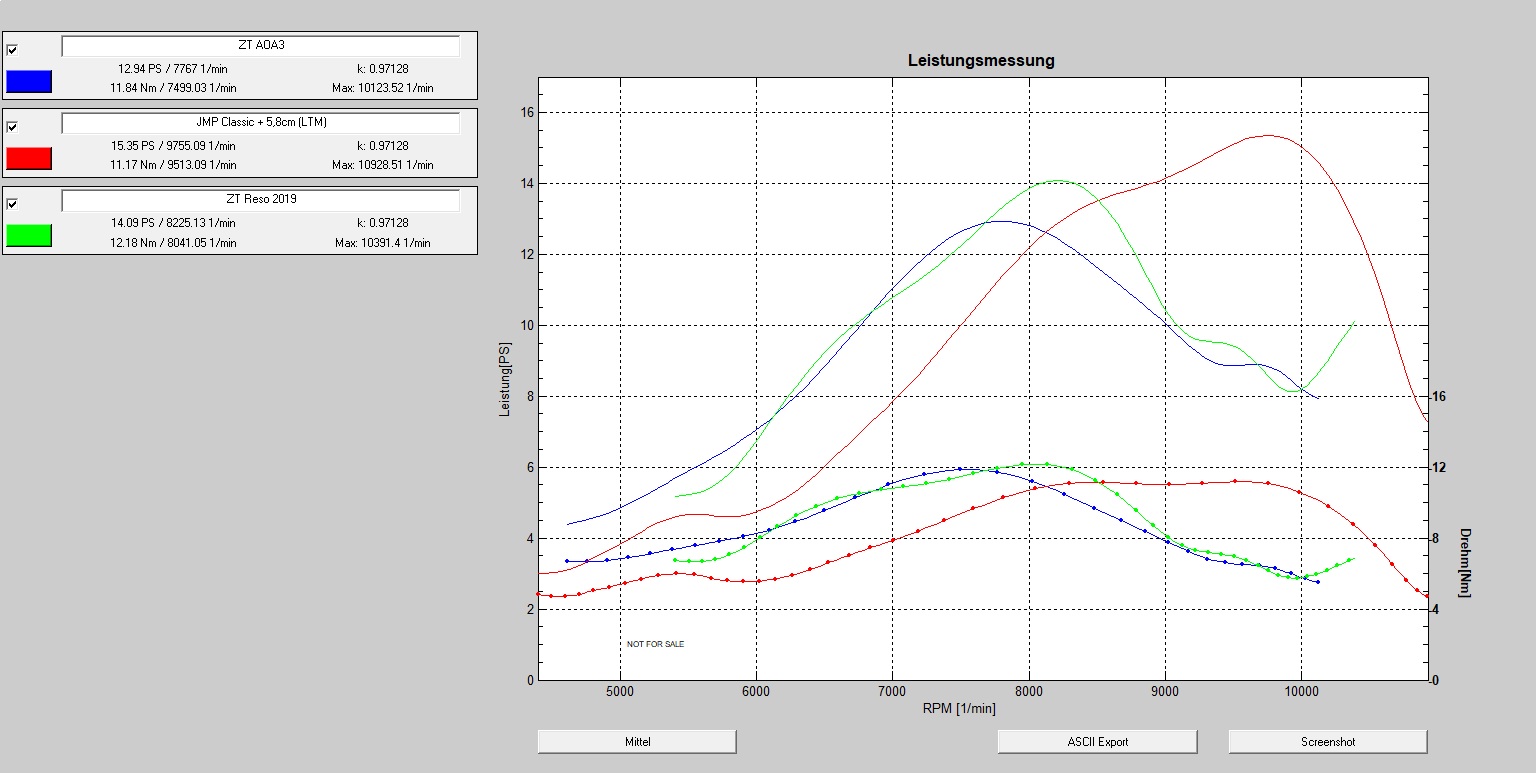This screenshot has width=1536, height=773.
Task: Uncheck the JMP Classic curve checkbox
Action: pos(12,127)
